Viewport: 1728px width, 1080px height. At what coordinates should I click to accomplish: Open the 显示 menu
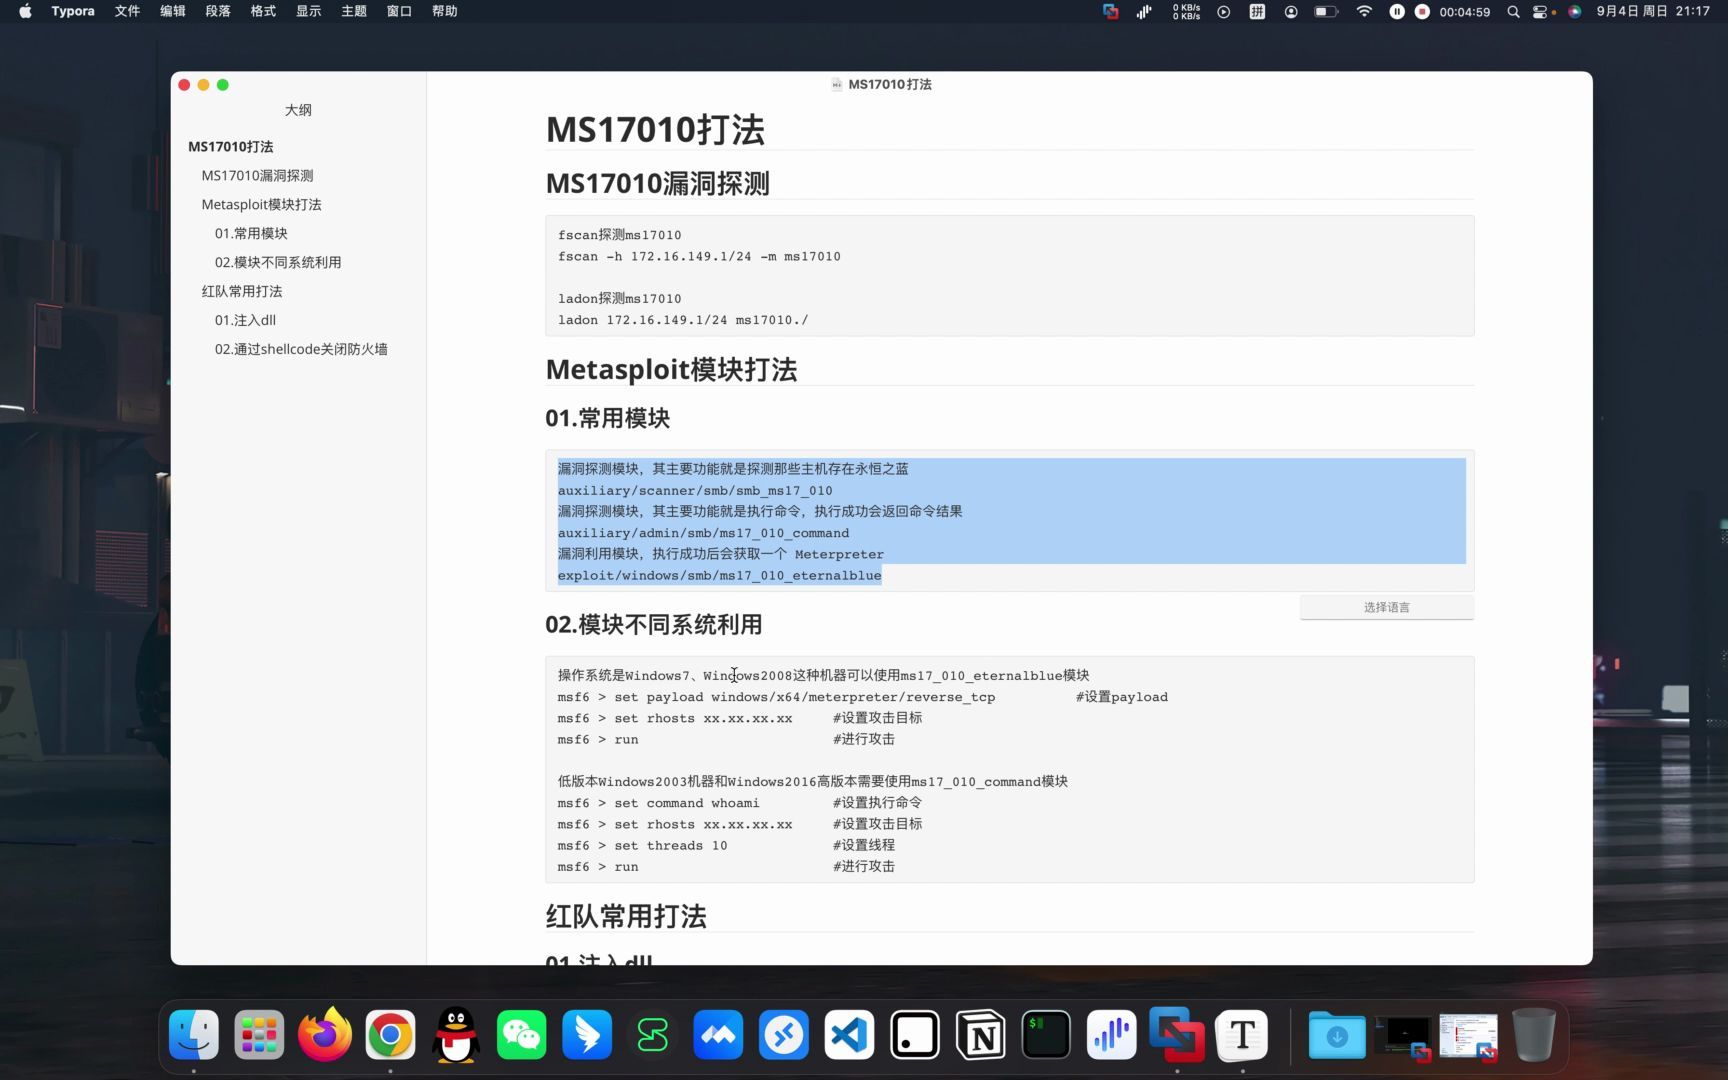[309, 11]
